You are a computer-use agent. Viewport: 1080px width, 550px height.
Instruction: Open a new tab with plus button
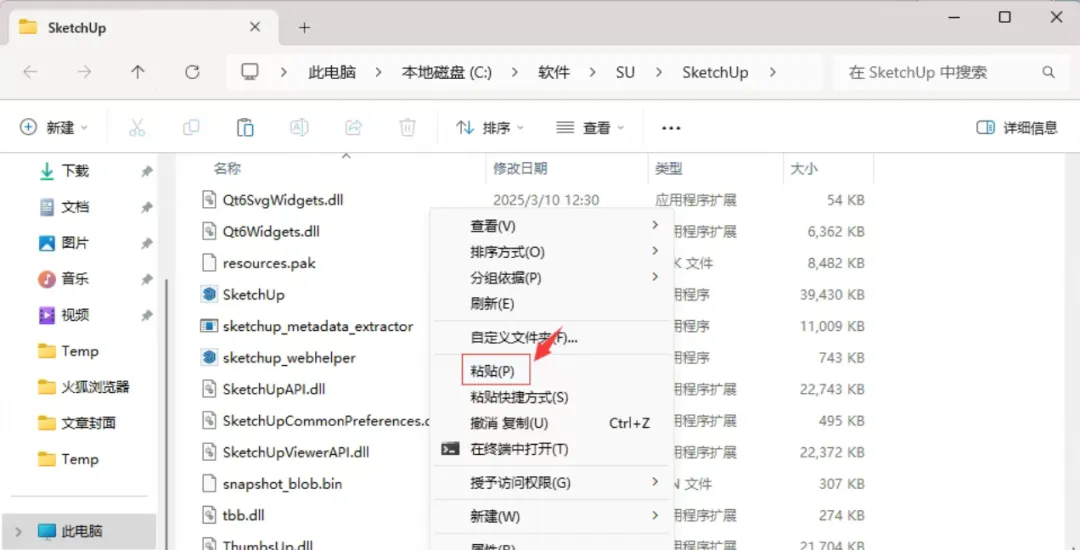pyautogui.click(x=304, y=28)
